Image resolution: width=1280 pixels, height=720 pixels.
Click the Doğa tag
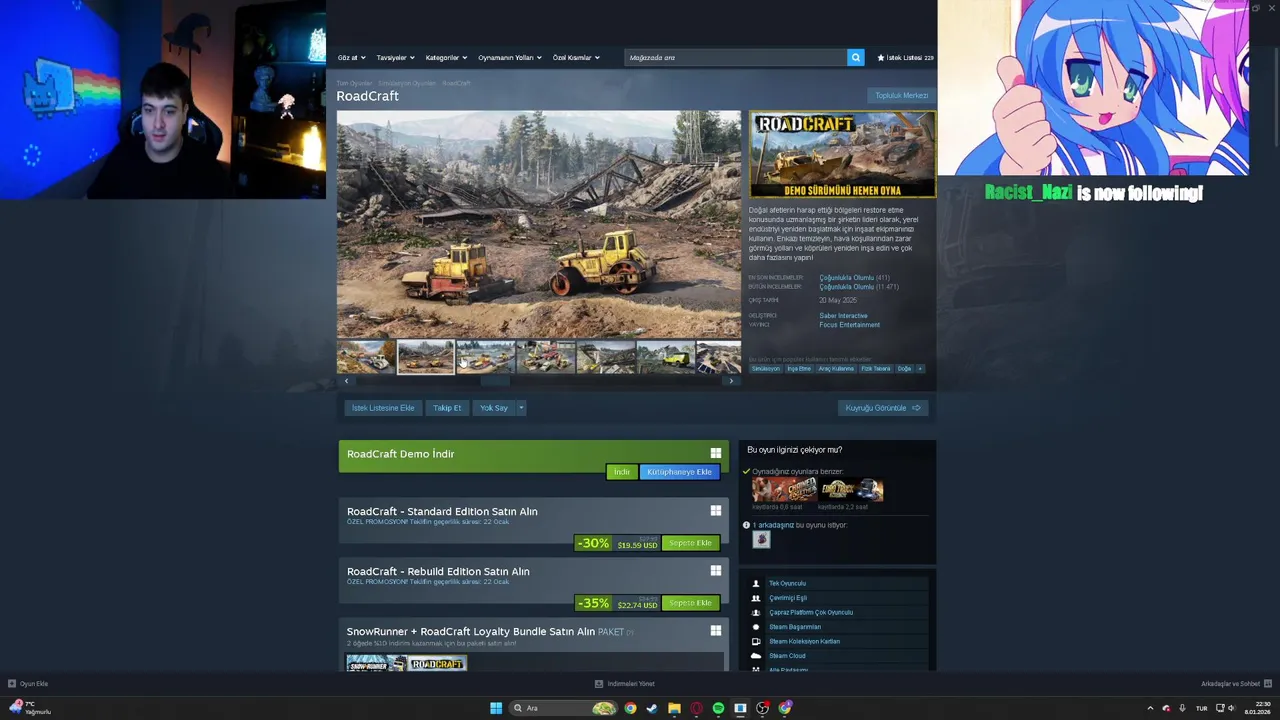click(904, 369)
